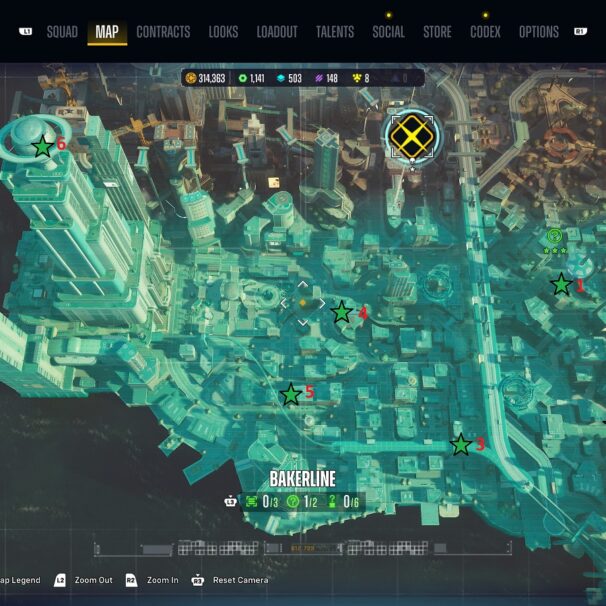Open the Map Legend

pos(20,580)
